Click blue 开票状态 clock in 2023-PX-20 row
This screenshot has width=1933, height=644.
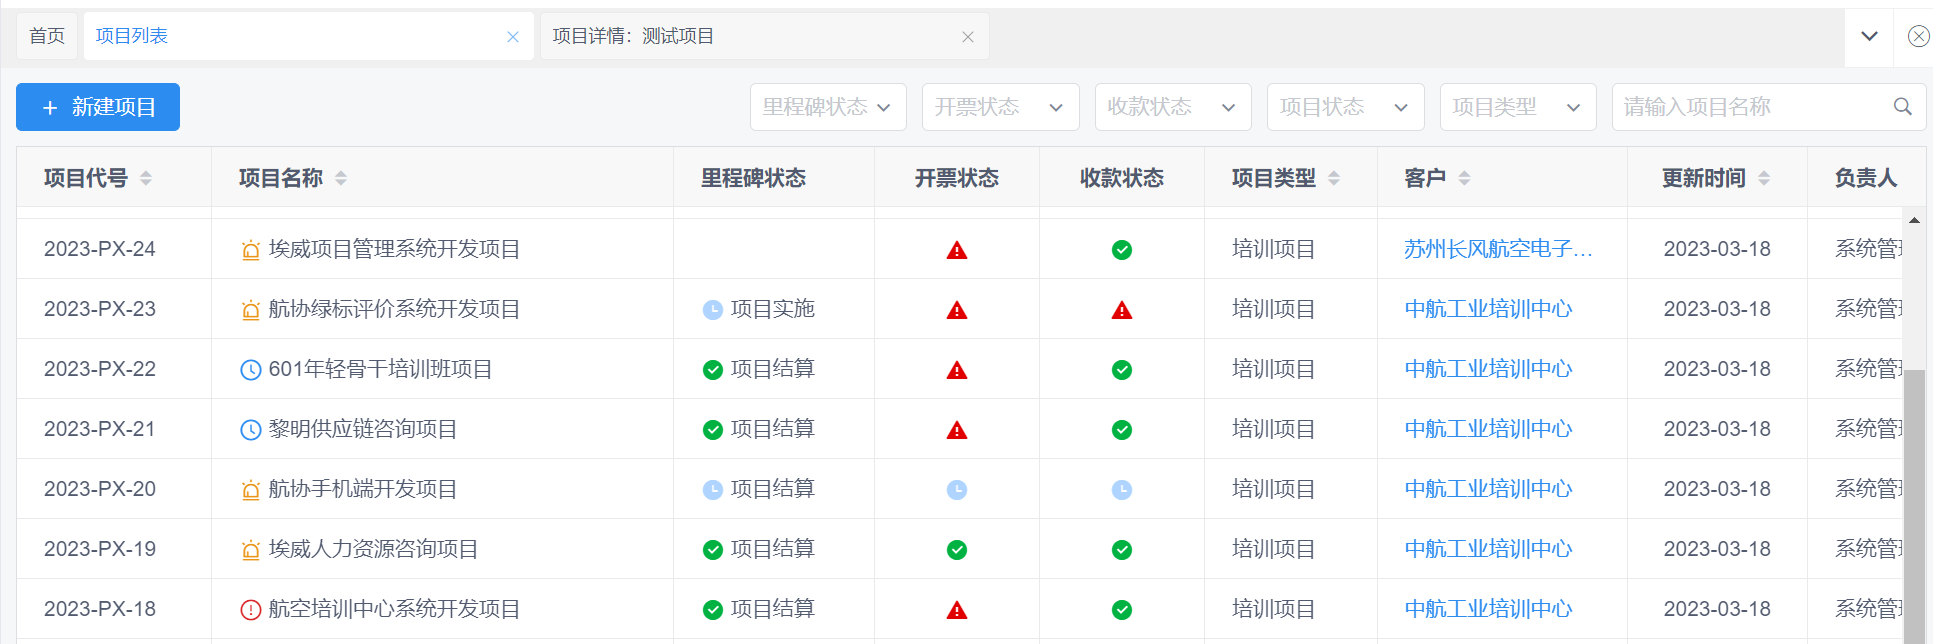[x=957, y=490]
